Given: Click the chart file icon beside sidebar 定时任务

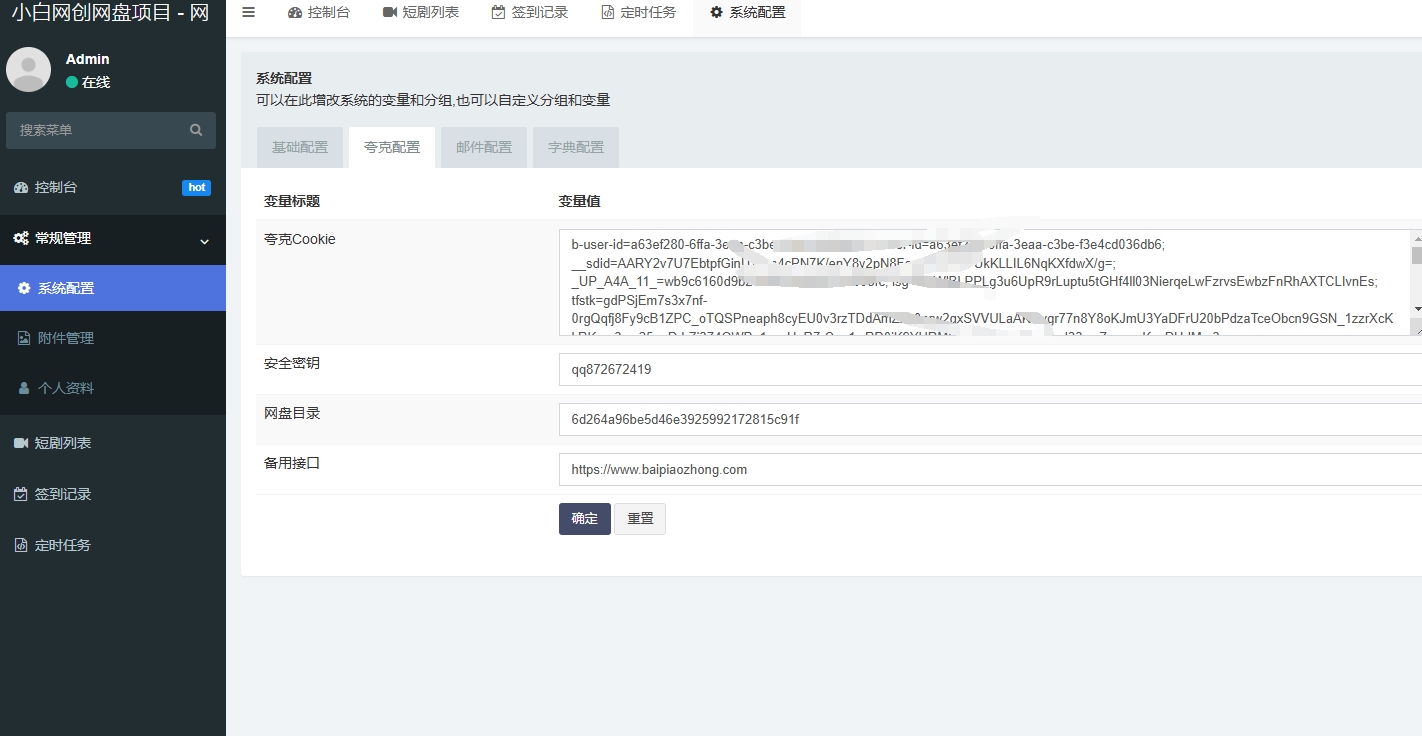Looking at the screenshot, I should (x=20, y=545).
